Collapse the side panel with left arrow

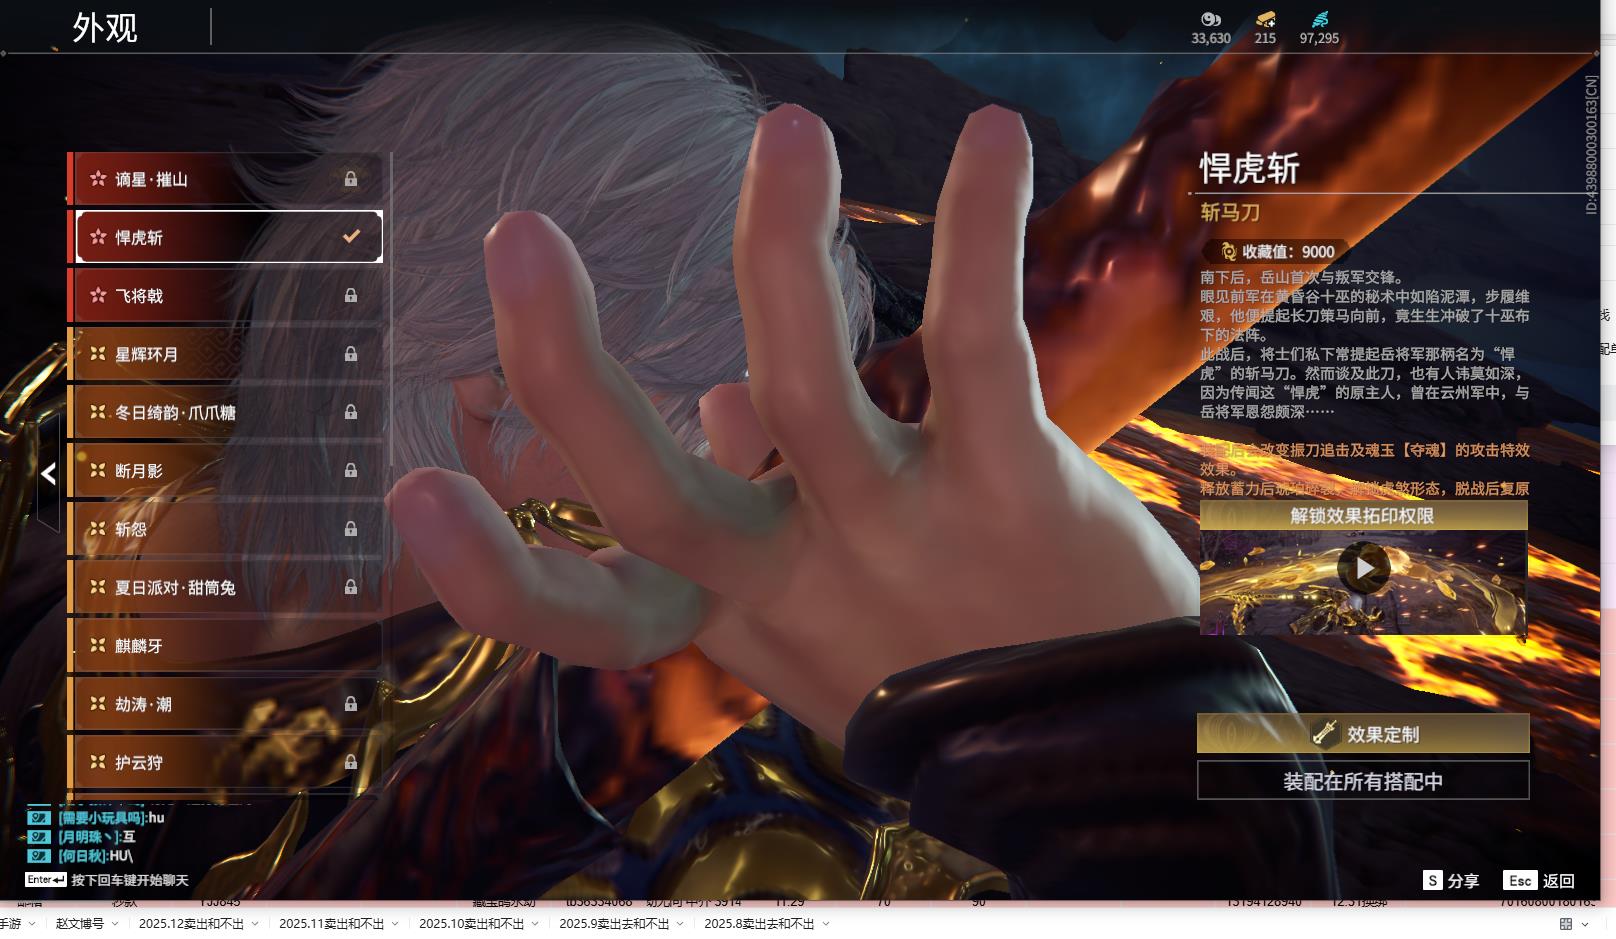click(x=48, y=474)
